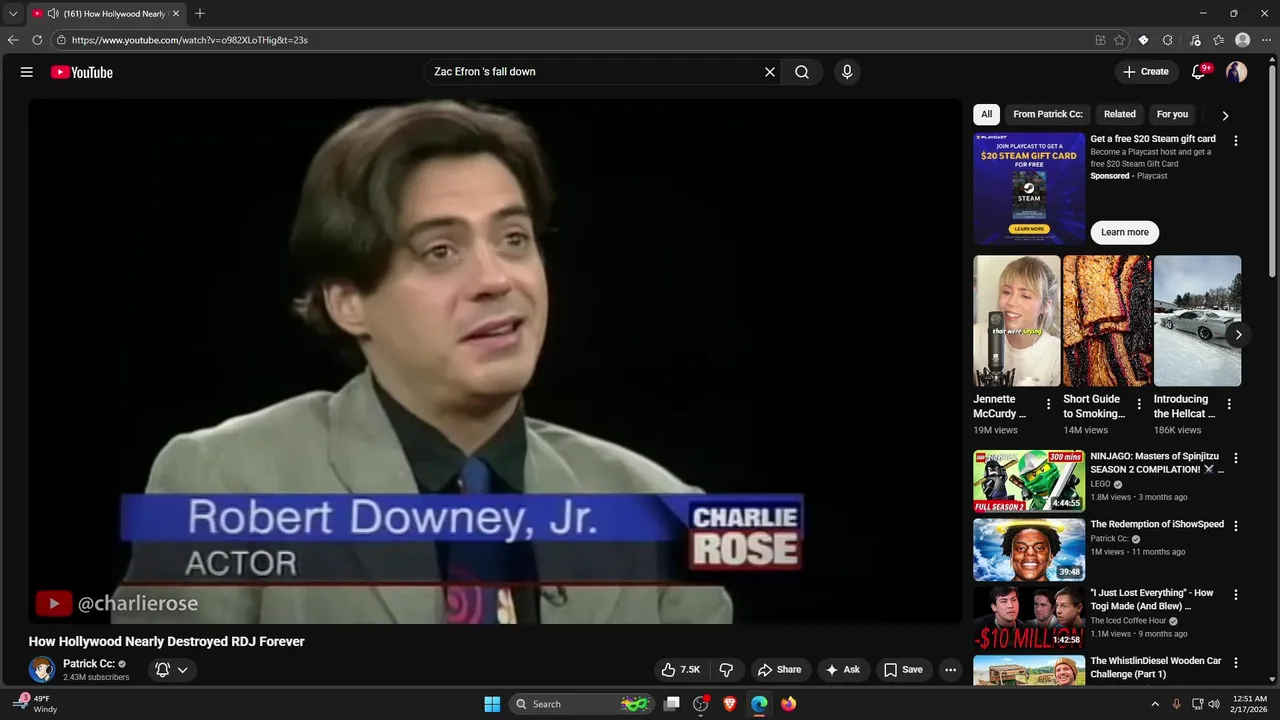
Task: Show hidden system tray icons chevron
Action: pyautogui.click(x=1154, y=704)
